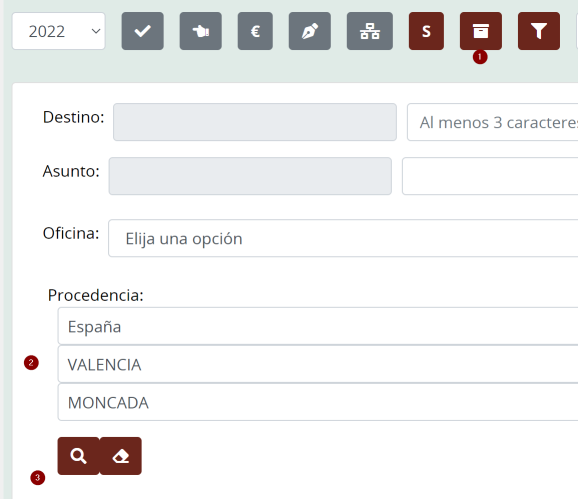Image resolution: width=578 pixels, height=499 pixels.
Task: Click the eraser clear button
Action: click(x=121, y=456)
